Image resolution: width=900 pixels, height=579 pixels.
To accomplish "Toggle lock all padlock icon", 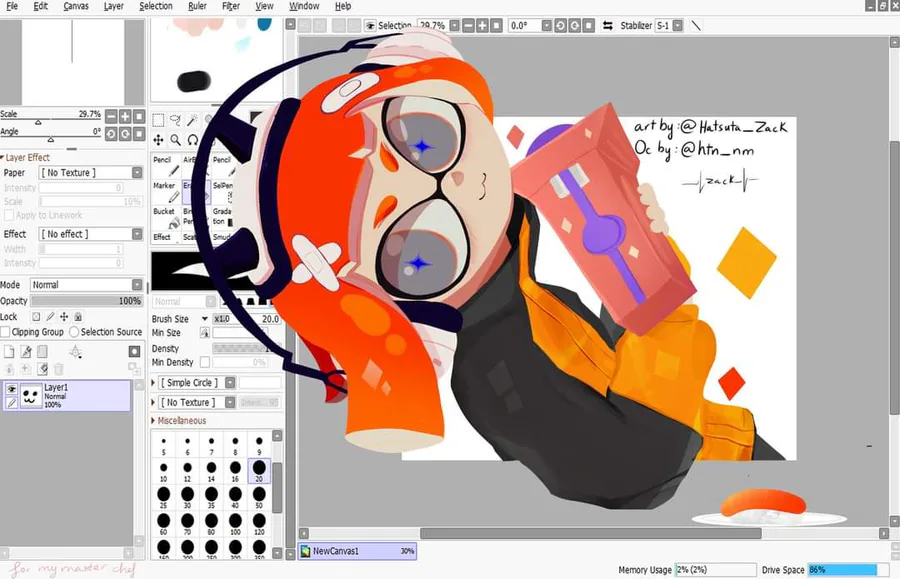I will click(78, 317).
